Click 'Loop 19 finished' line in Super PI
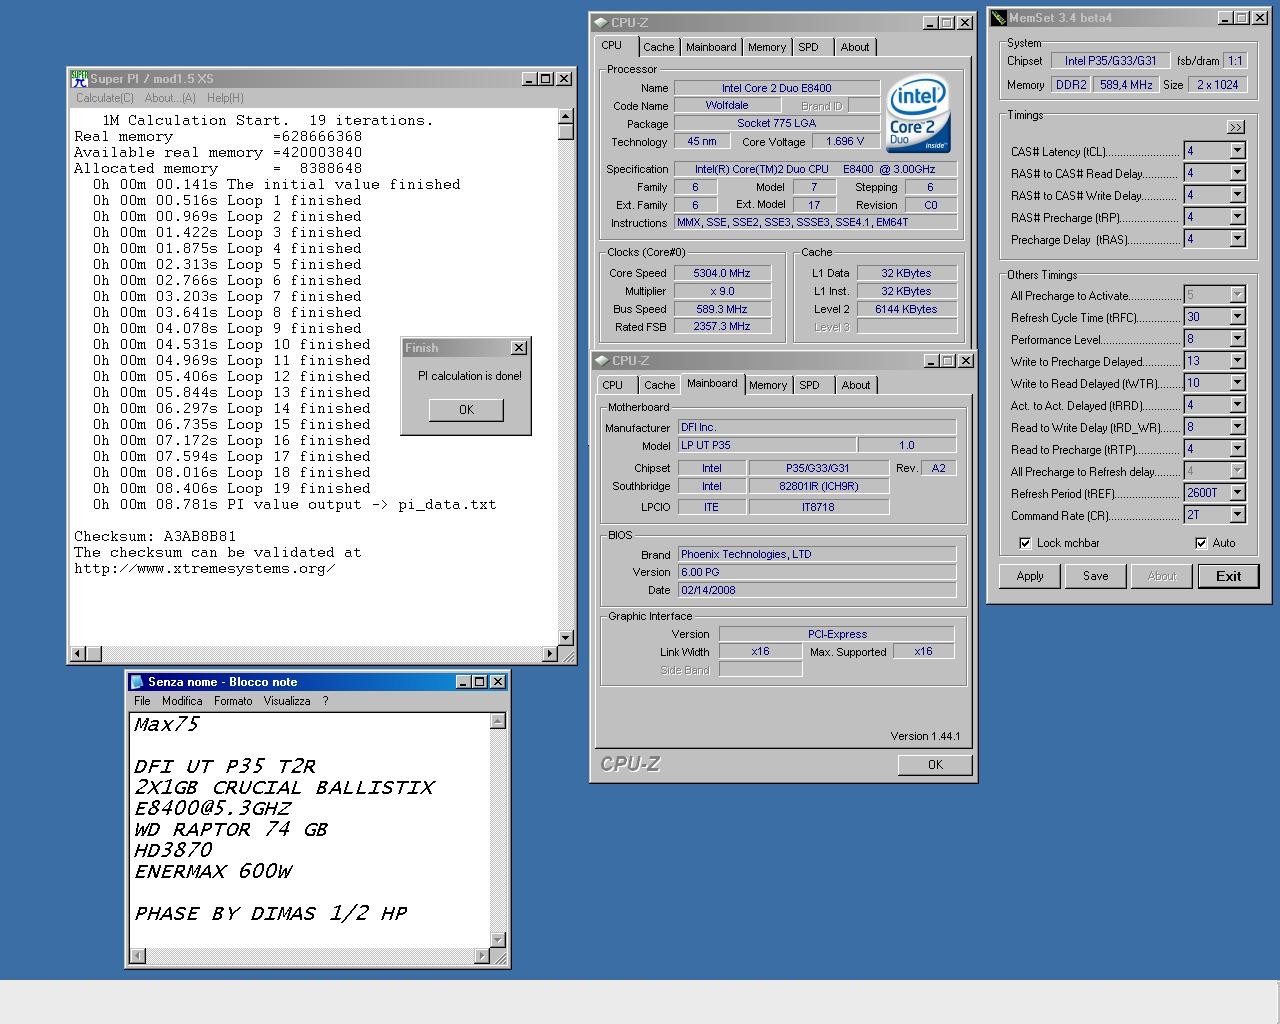The height and width of the screenshot is (1024, 1280). 232,488
